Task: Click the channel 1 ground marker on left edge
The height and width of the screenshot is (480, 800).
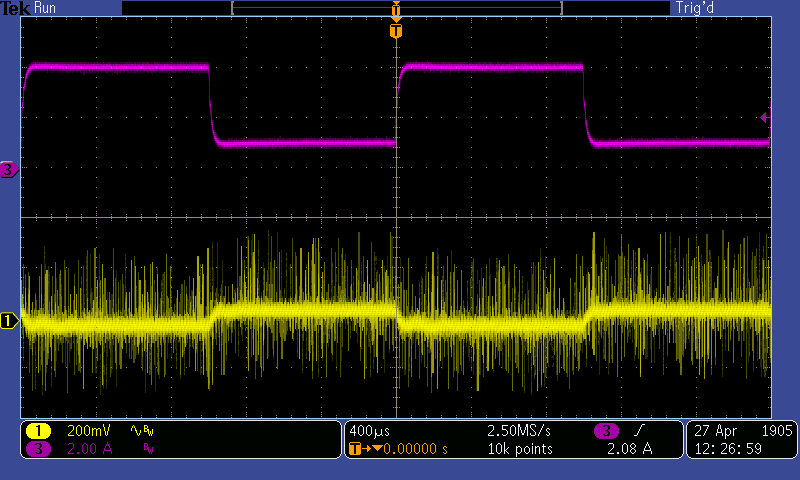Action: 8,321
